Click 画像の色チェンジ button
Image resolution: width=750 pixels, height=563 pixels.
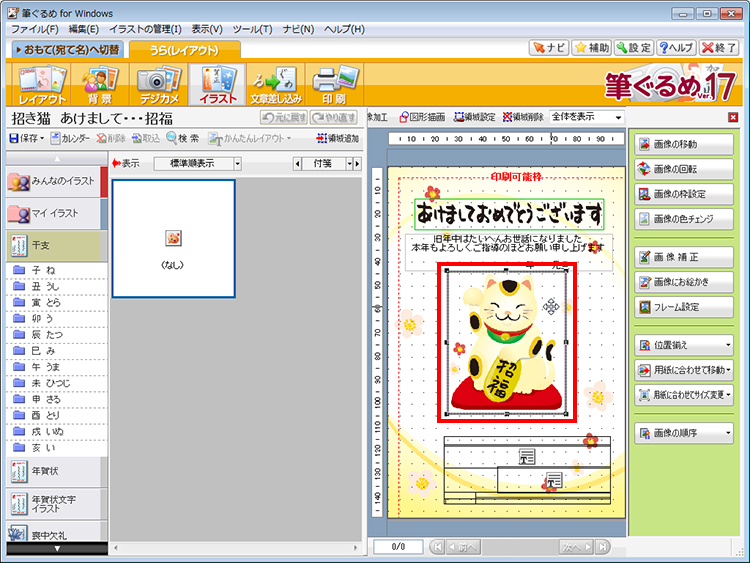[684, 219]
